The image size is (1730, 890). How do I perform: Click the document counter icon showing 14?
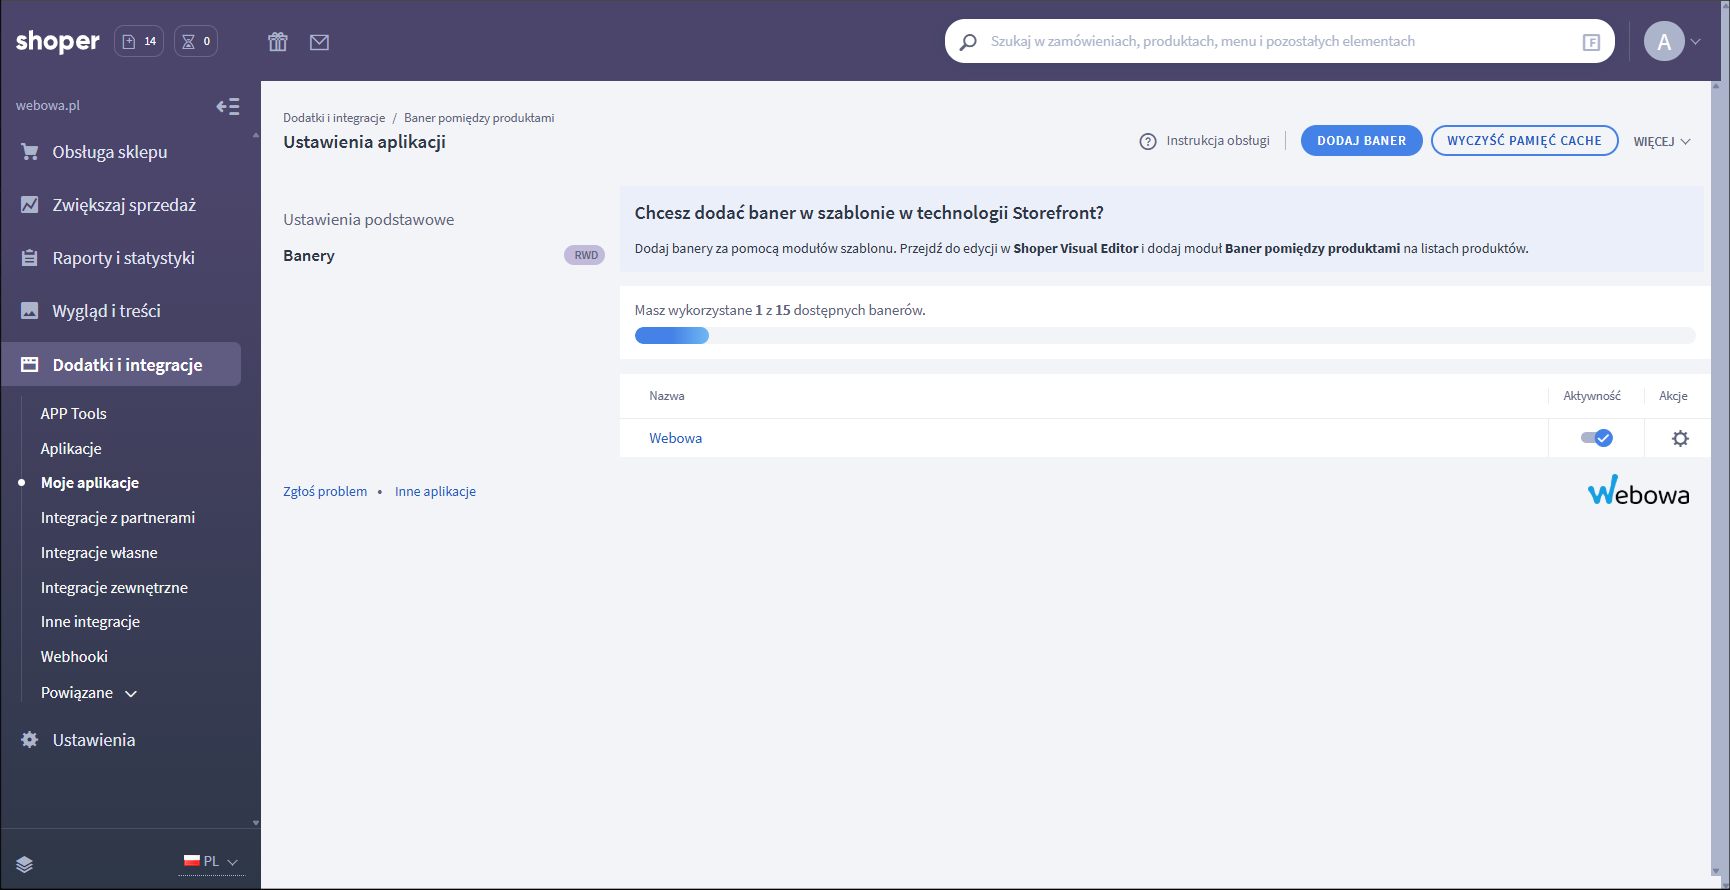click(x=139, y=41)
